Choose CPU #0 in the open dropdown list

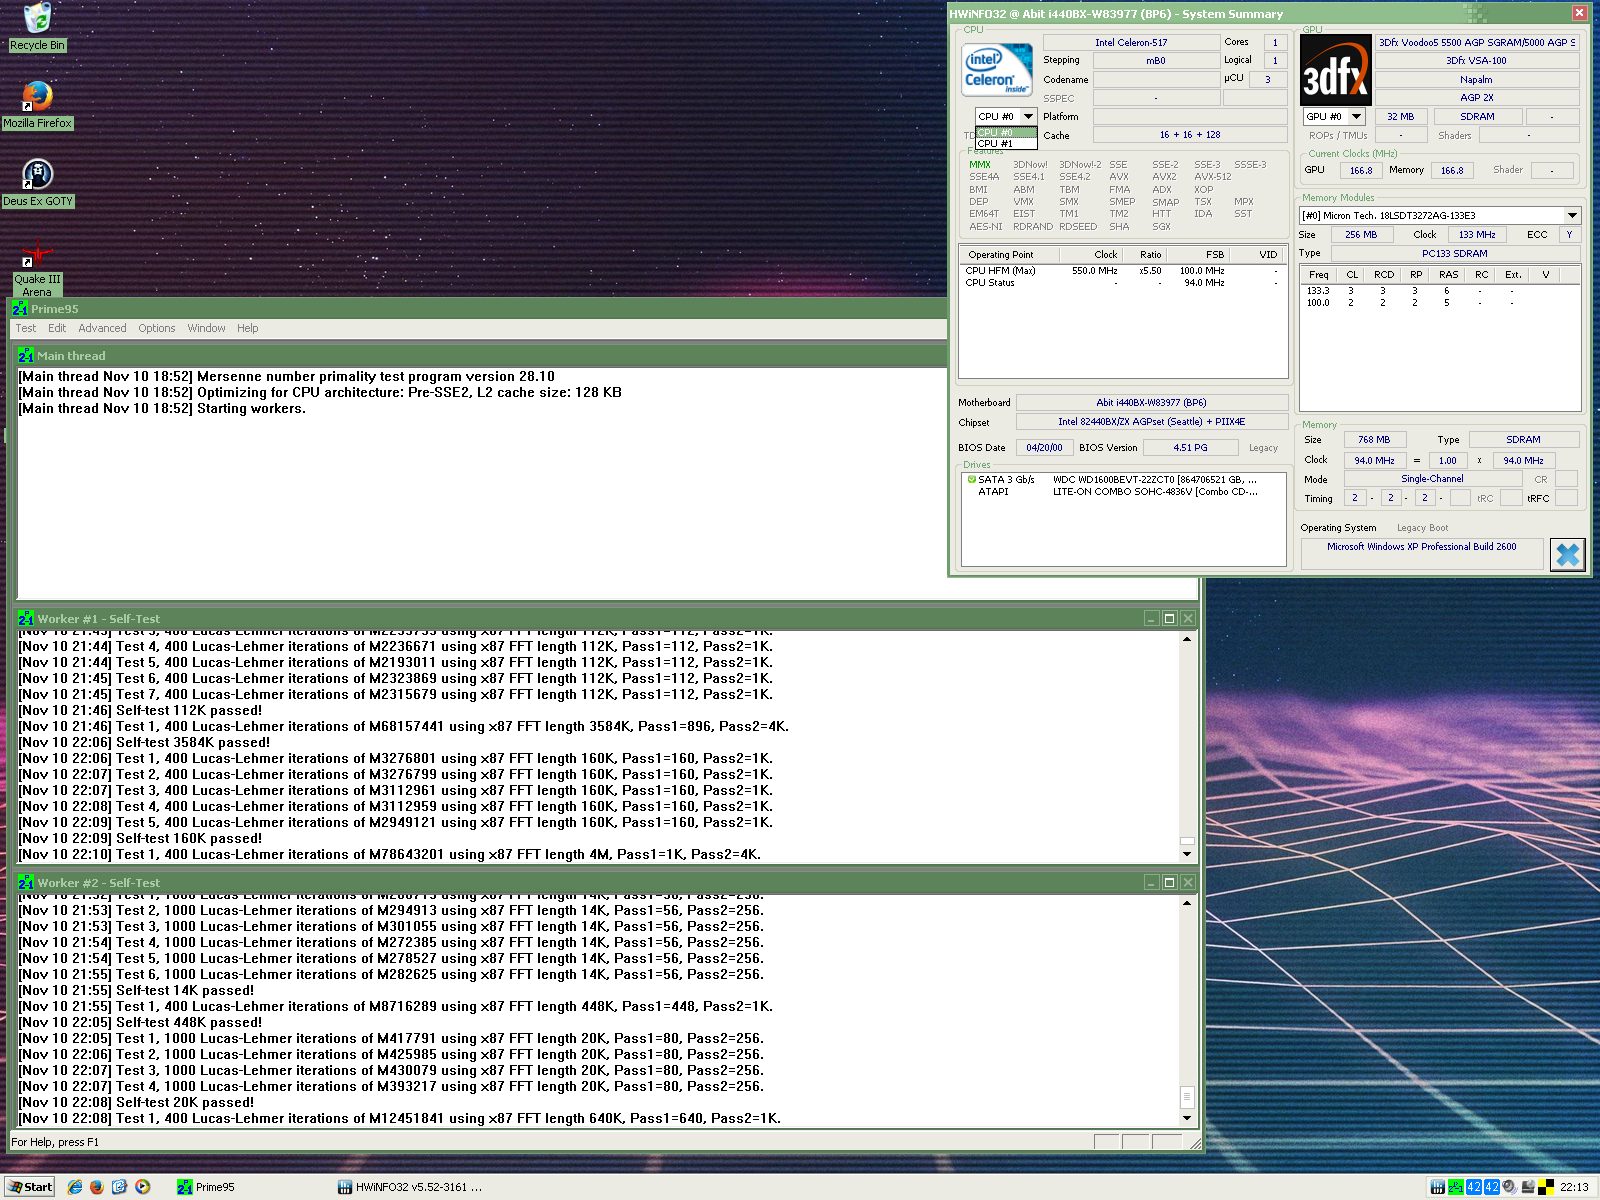(x=1006, y=133)
